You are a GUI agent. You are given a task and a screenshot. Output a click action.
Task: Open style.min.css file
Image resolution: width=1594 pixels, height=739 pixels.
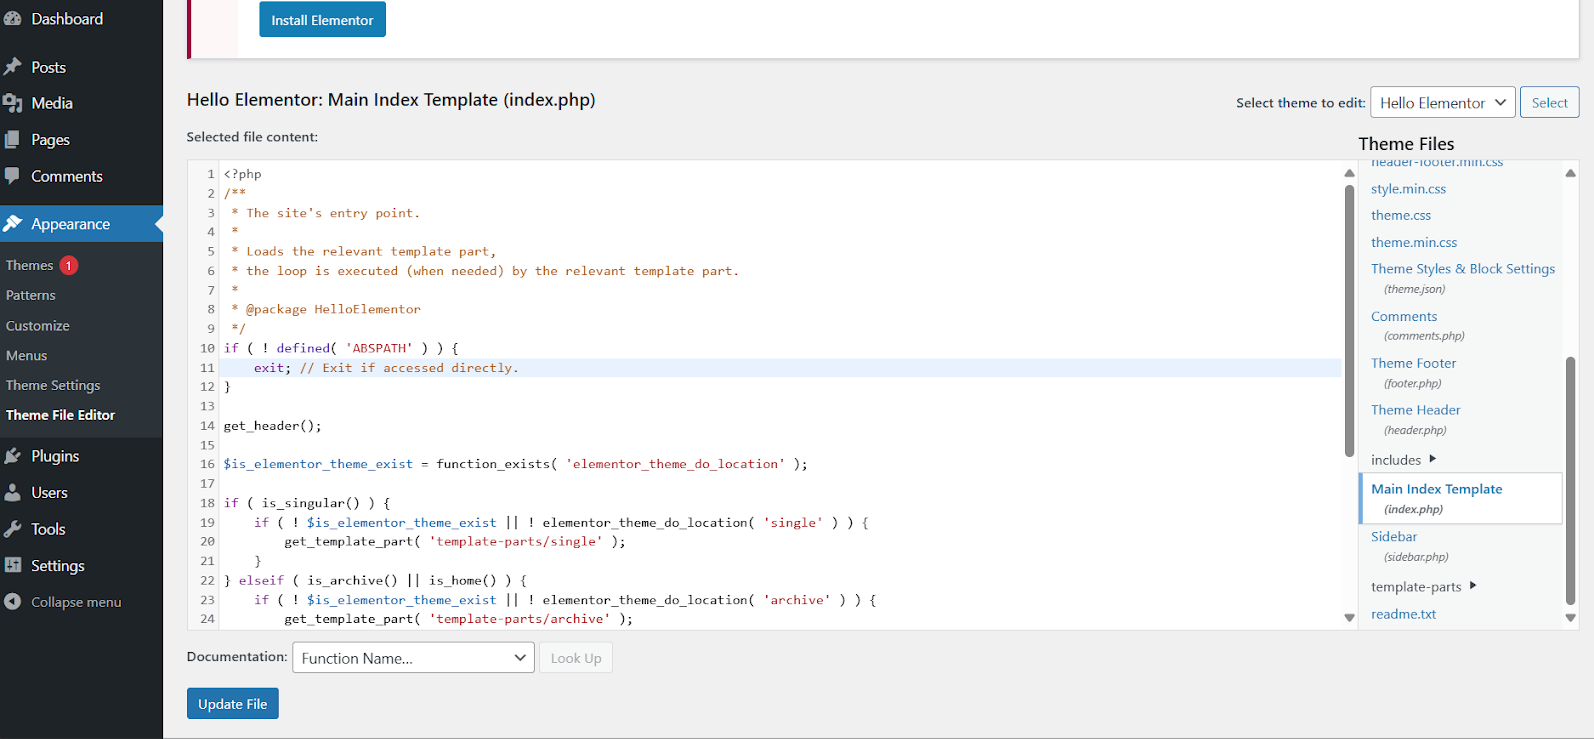click(x=1408, y=189)
